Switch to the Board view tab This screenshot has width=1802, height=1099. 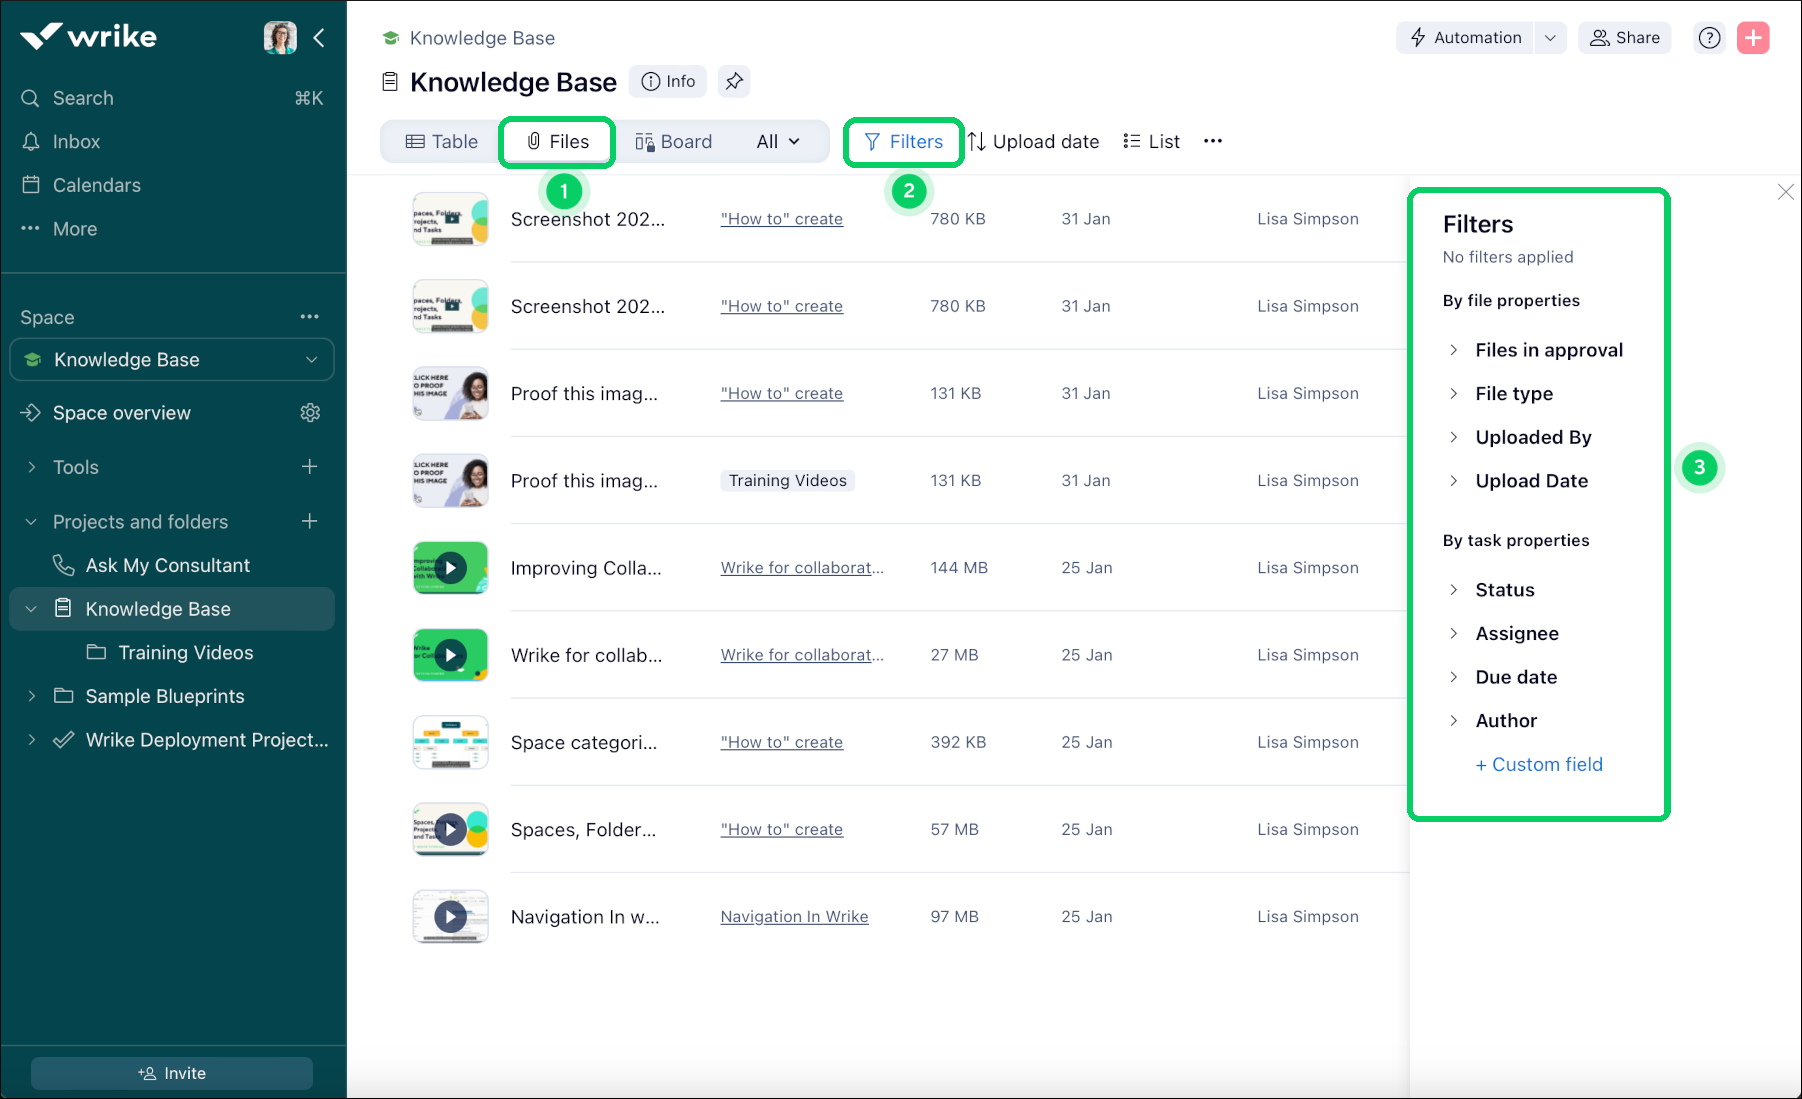coord(675,141)
